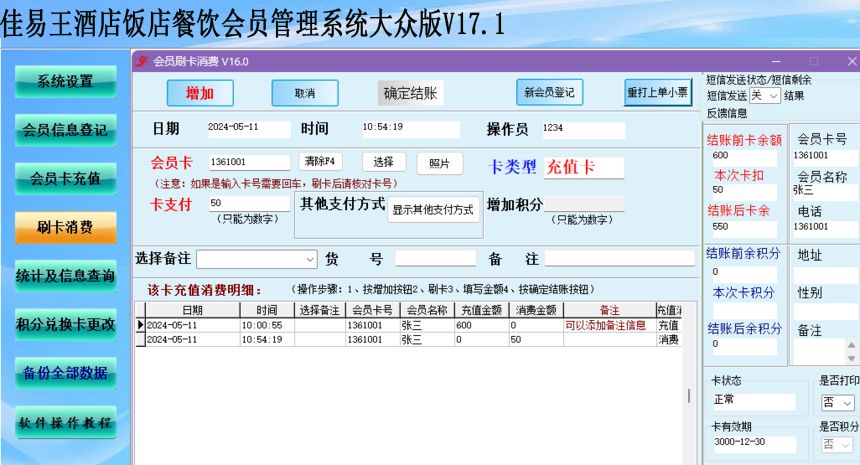Click the 照片 button
Viewport: 860px width, 465px height.
[439, 163]
